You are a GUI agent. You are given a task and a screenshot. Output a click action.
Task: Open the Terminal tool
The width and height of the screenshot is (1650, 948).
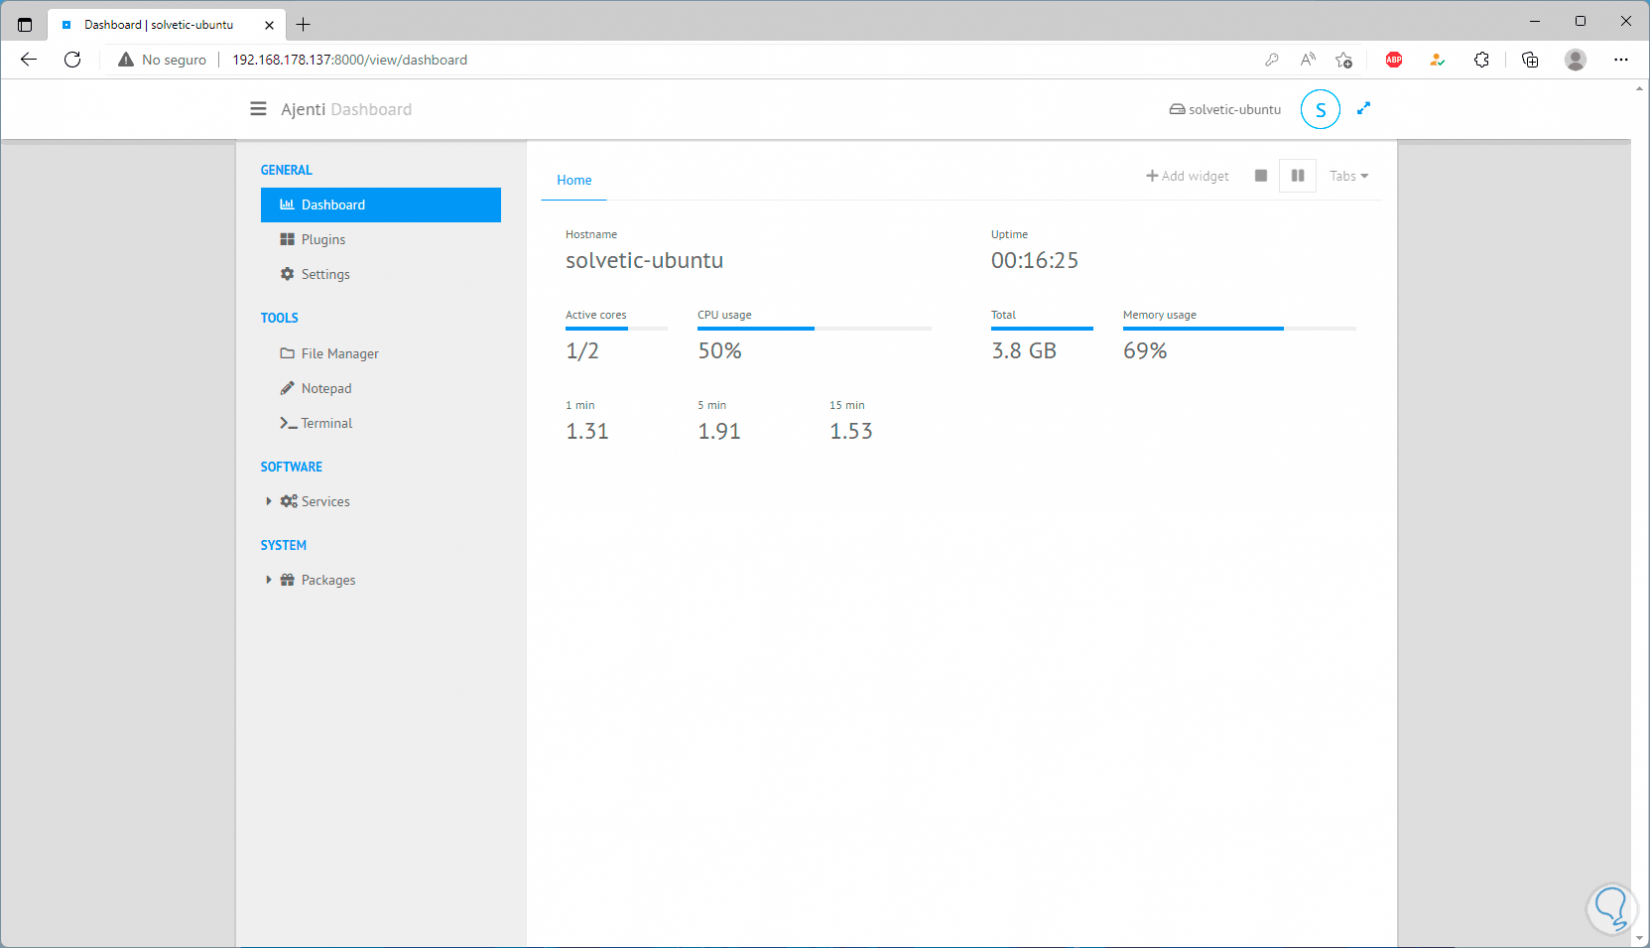pos(326,423)
